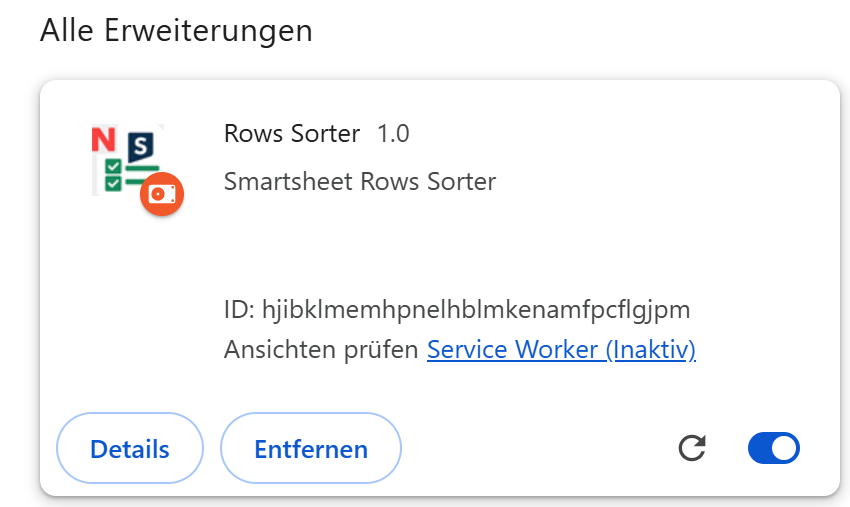
Task: Click the Rows Sorter extension logo
Action: tap(128, 160)
